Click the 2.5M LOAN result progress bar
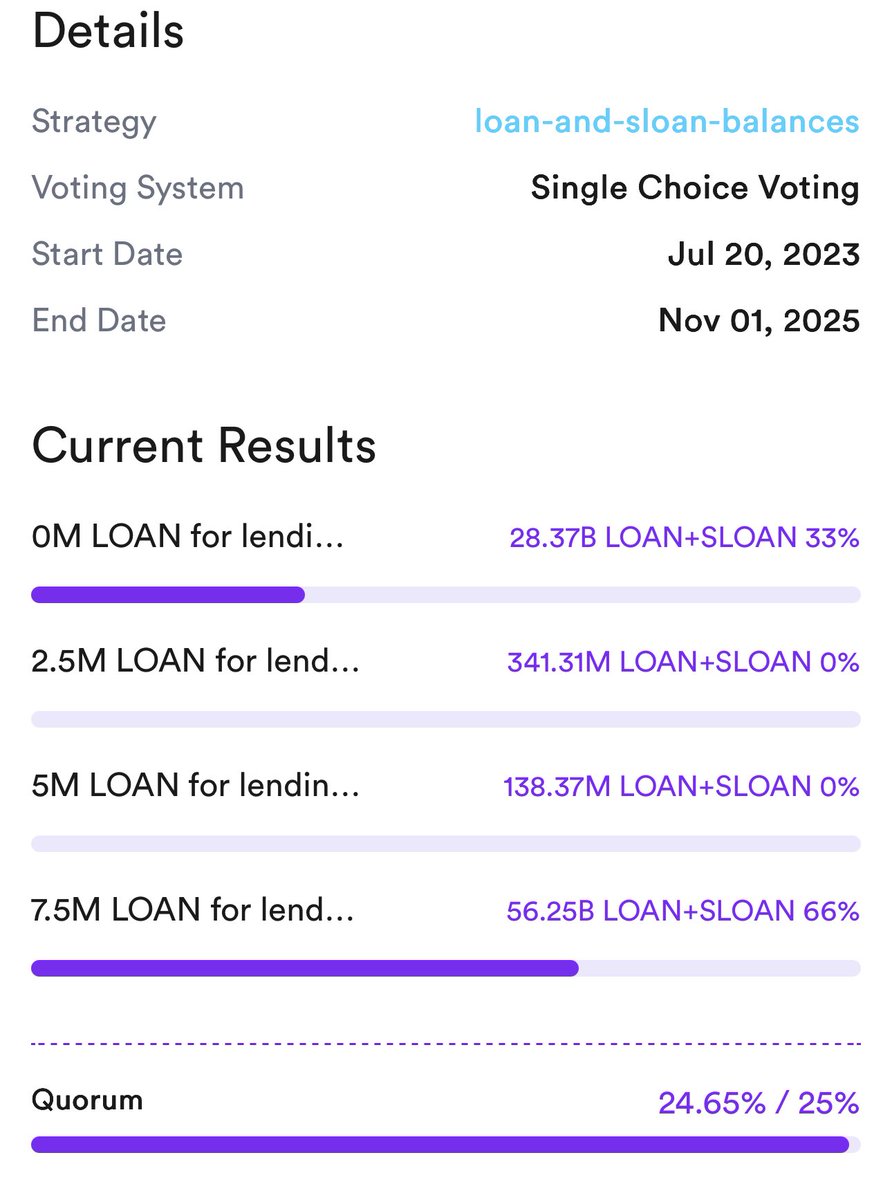 click(x=445, y=719)
